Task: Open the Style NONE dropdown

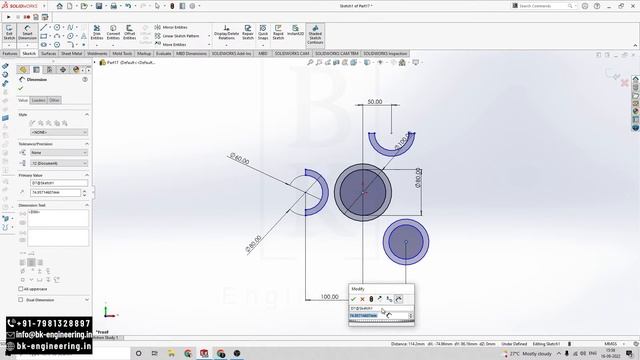Action: [x=59, y=132]
